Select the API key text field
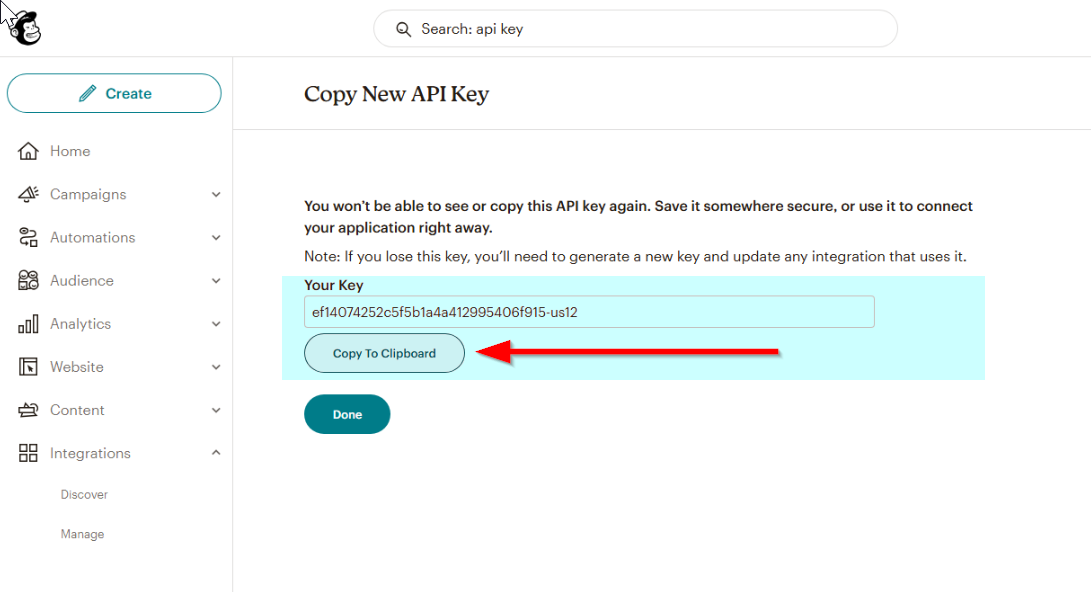This screenshot has width=1091, height=592. pyautogui.click(x=589, y=312)
